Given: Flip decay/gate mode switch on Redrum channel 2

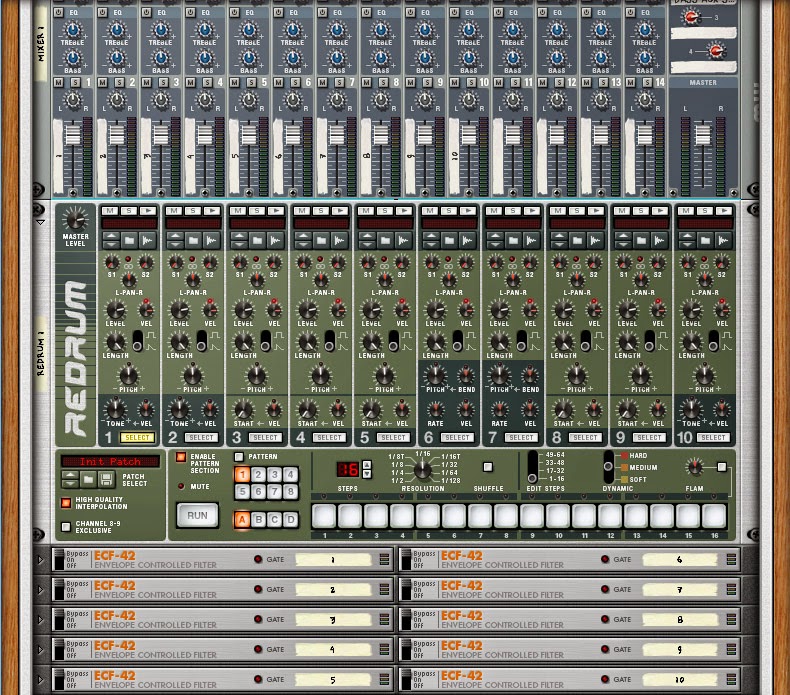Looking at the screenshot, I should pyautogui.click(x=202, y=341).
